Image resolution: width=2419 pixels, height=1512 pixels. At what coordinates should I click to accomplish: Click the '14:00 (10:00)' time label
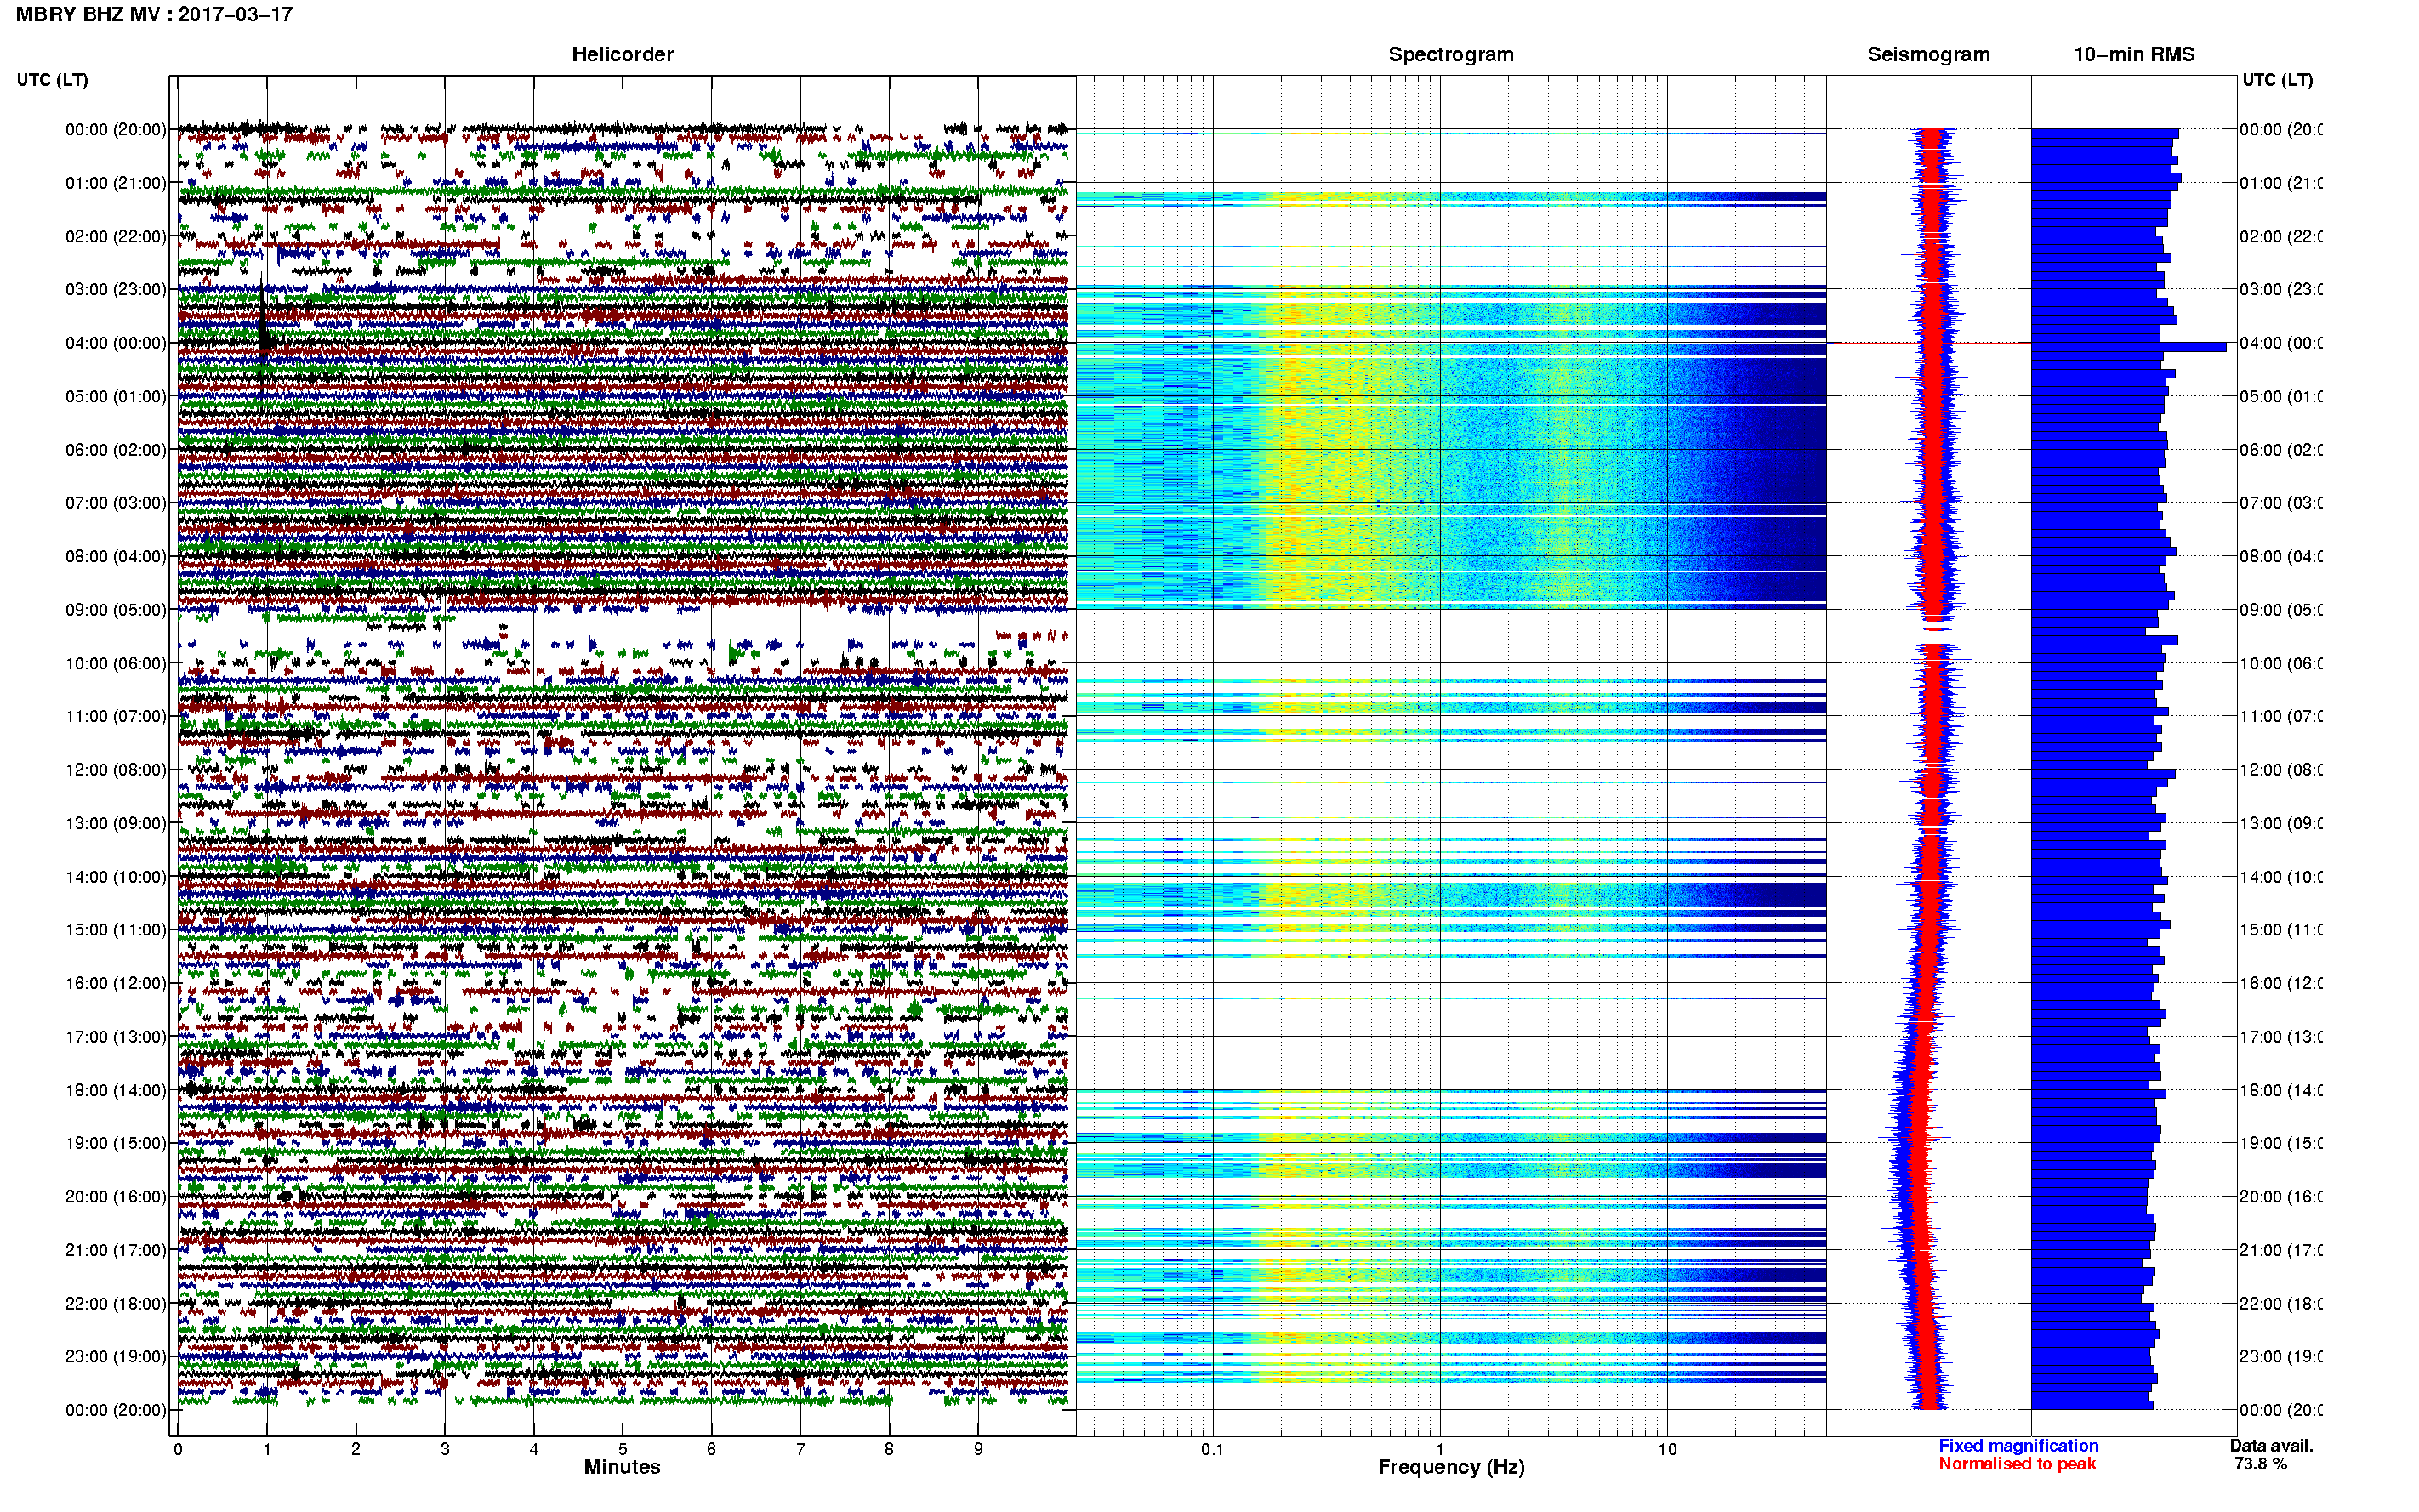[116, 877]
